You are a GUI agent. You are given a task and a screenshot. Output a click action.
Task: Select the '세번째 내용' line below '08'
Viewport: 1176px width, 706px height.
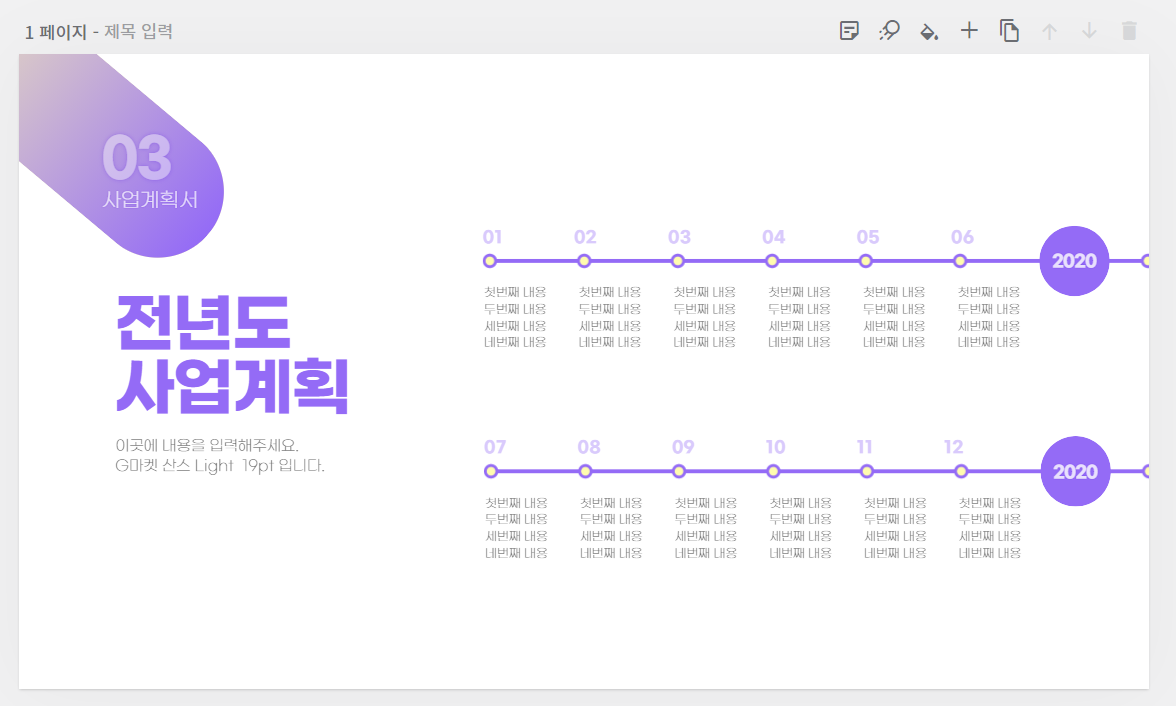[611, 536]
